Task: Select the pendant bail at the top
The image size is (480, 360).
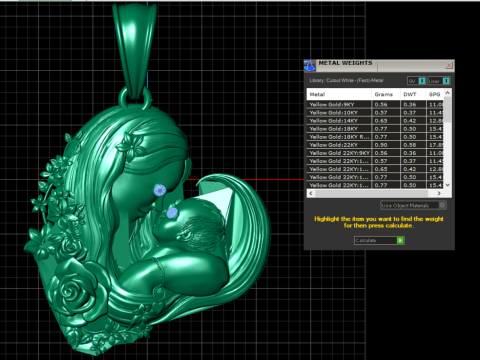Action: [134, 50]
